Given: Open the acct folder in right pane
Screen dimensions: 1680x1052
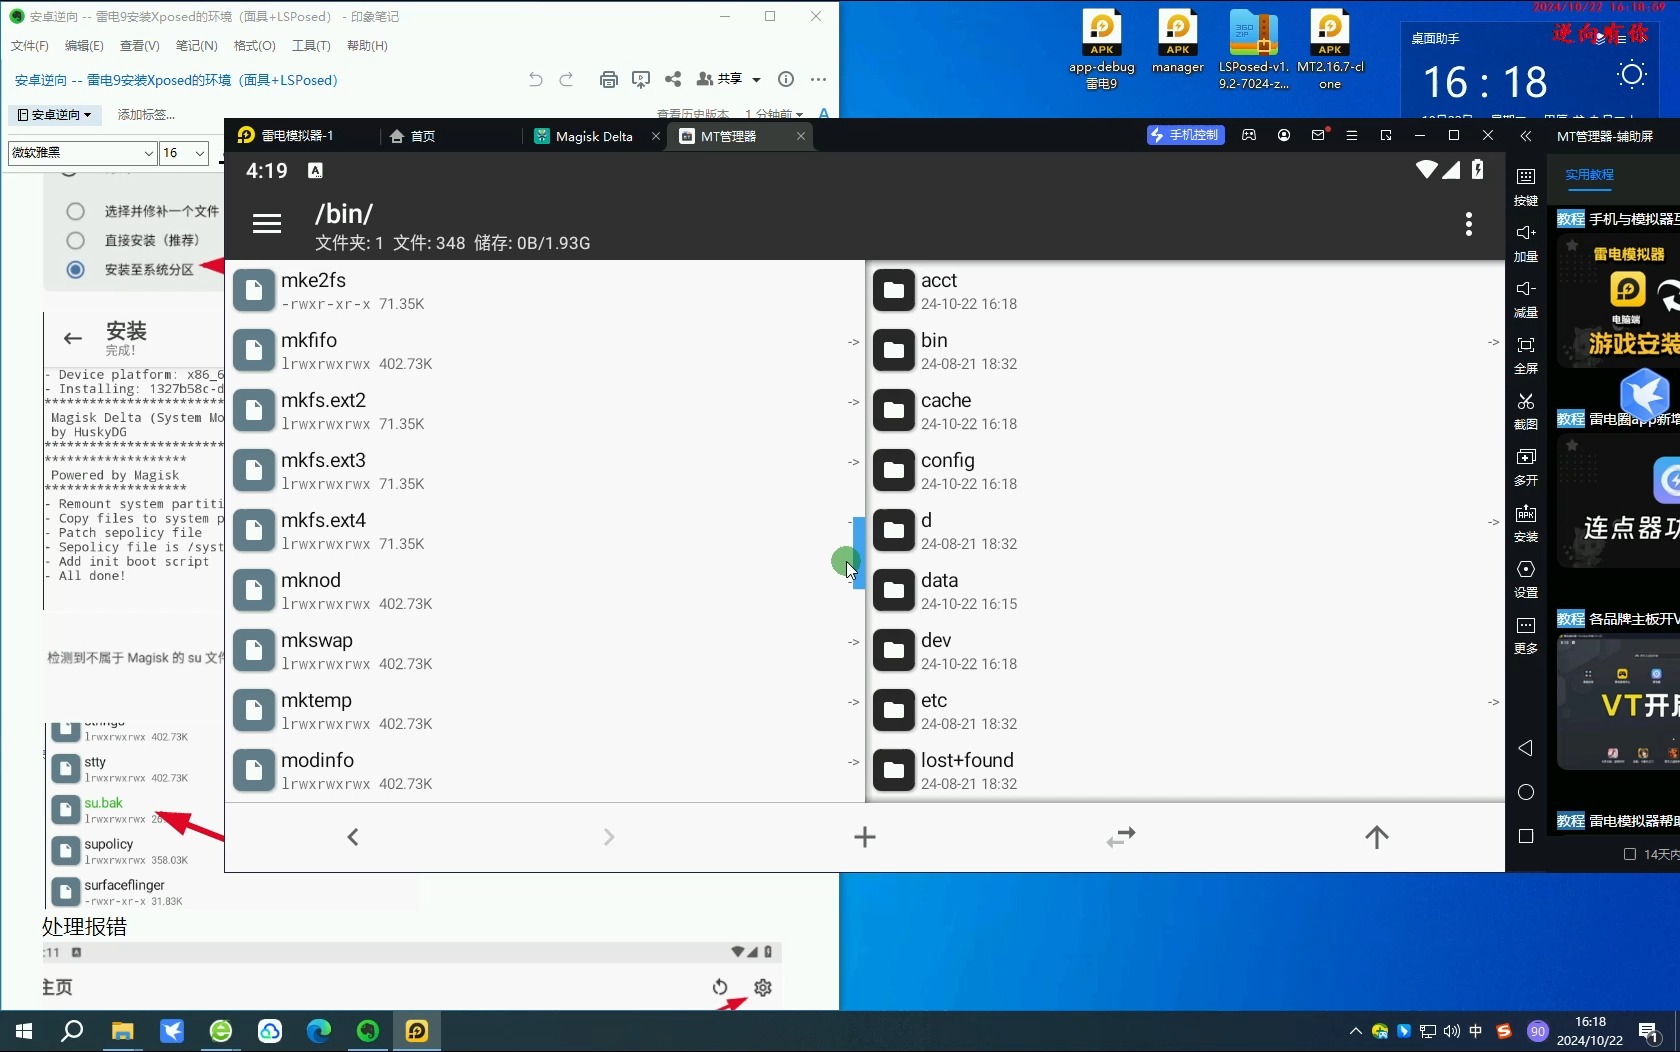Looking at the screenshot, I should pyautogui.click(x=1186, y=290).
